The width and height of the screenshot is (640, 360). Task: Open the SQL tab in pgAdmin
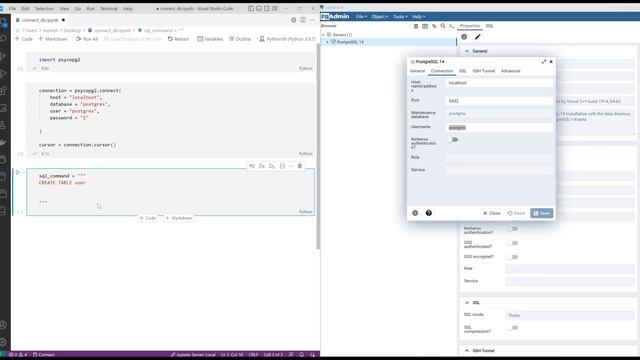(489, 26)
